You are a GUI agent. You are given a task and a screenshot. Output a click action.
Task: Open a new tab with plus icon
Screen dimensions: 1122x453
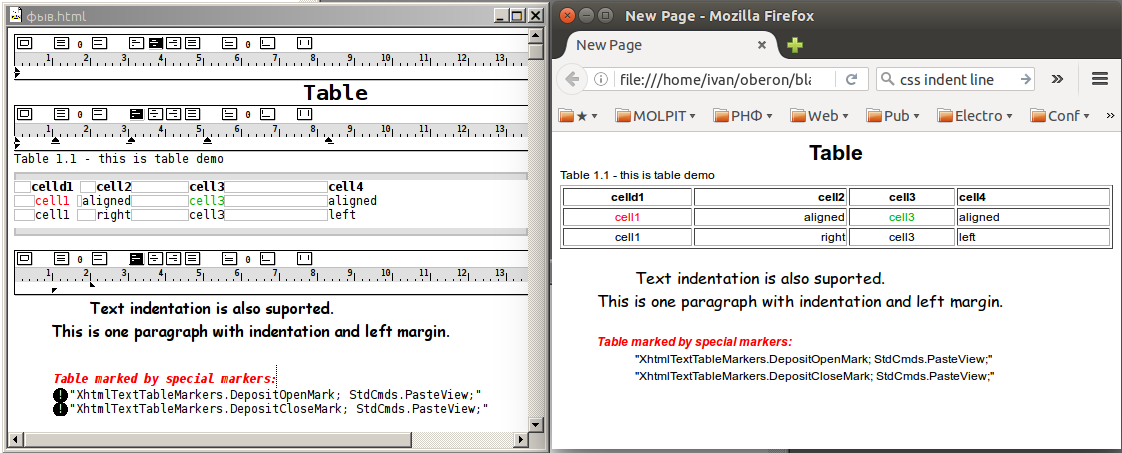pos(795,45)
